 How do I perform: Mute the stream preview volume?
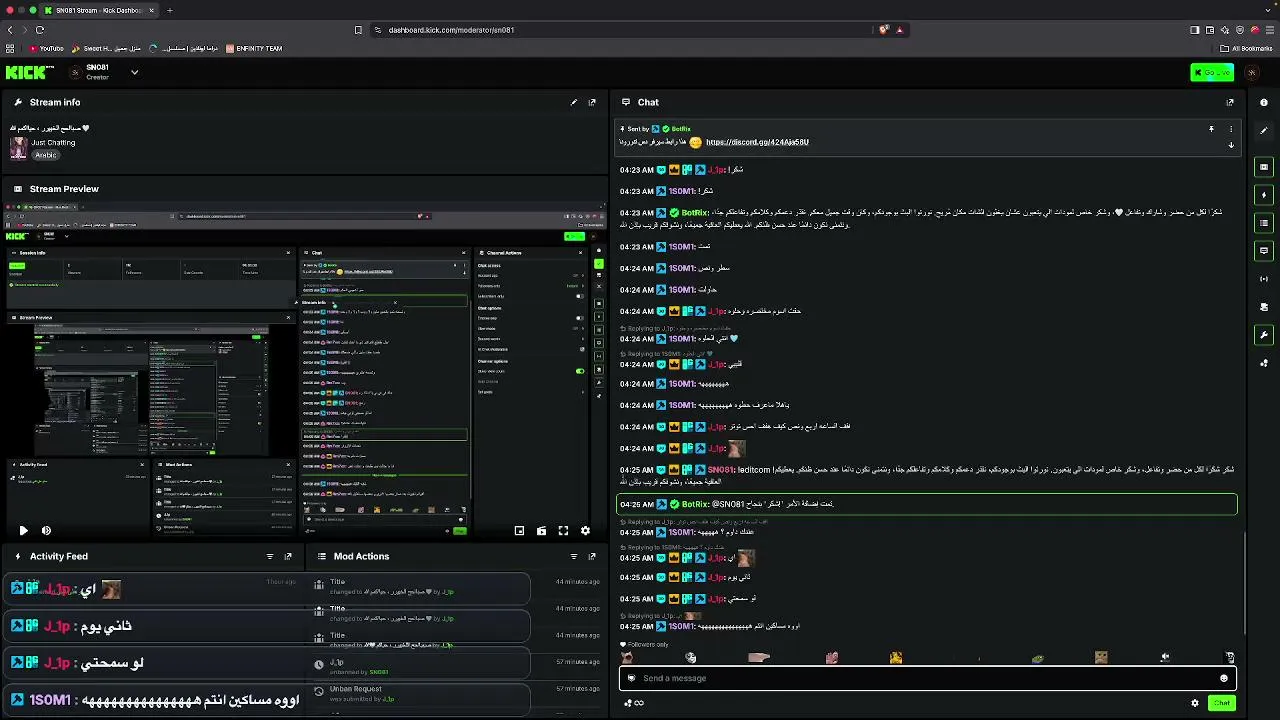pyautogui.click(x=46, y=531)
